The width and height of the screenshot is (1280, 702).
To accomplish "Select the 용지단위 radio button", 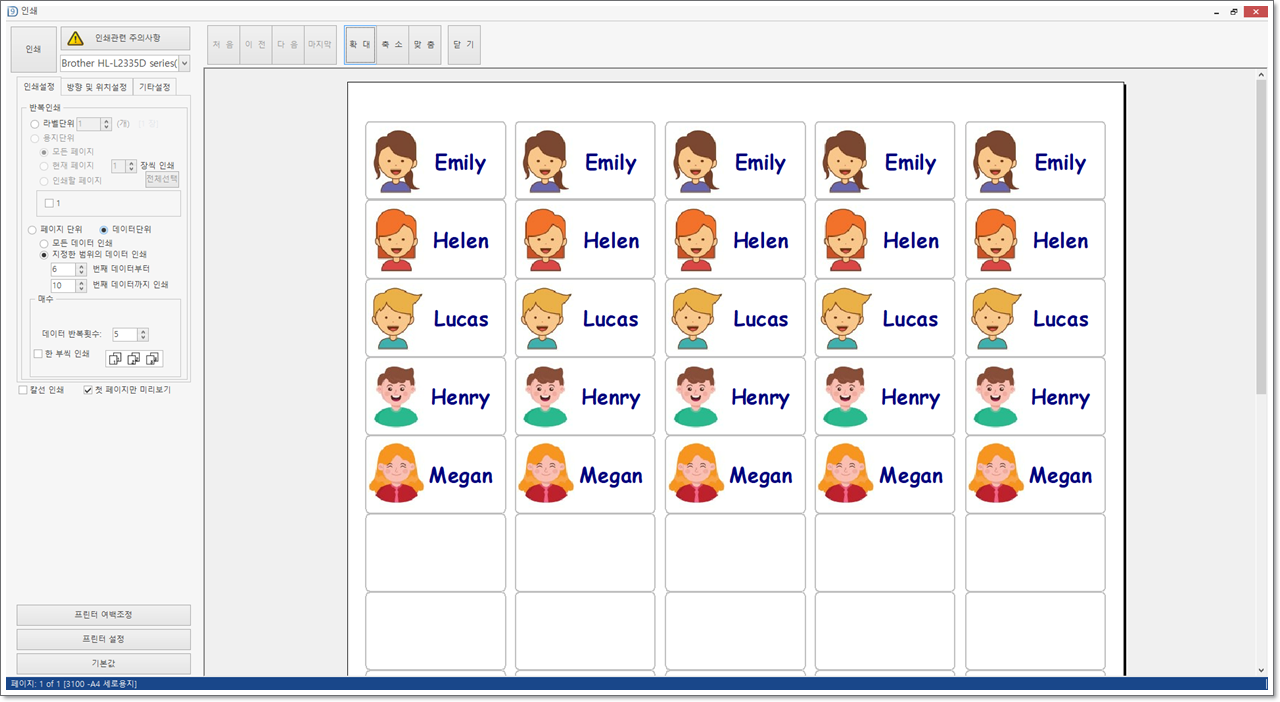I will coord(36,138).
